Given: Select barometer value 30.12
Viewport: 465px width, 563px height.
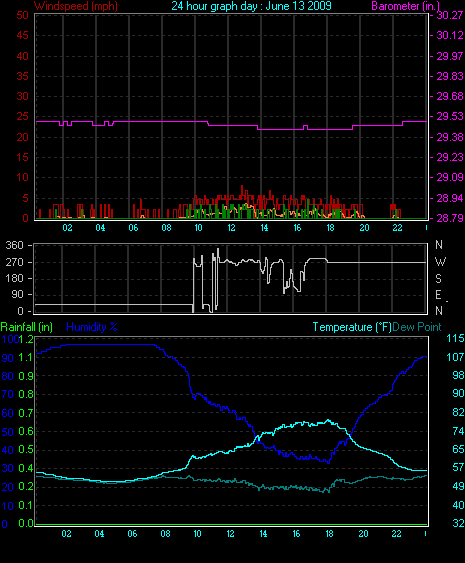Looking at the screenshot, I should coord(449,35).
